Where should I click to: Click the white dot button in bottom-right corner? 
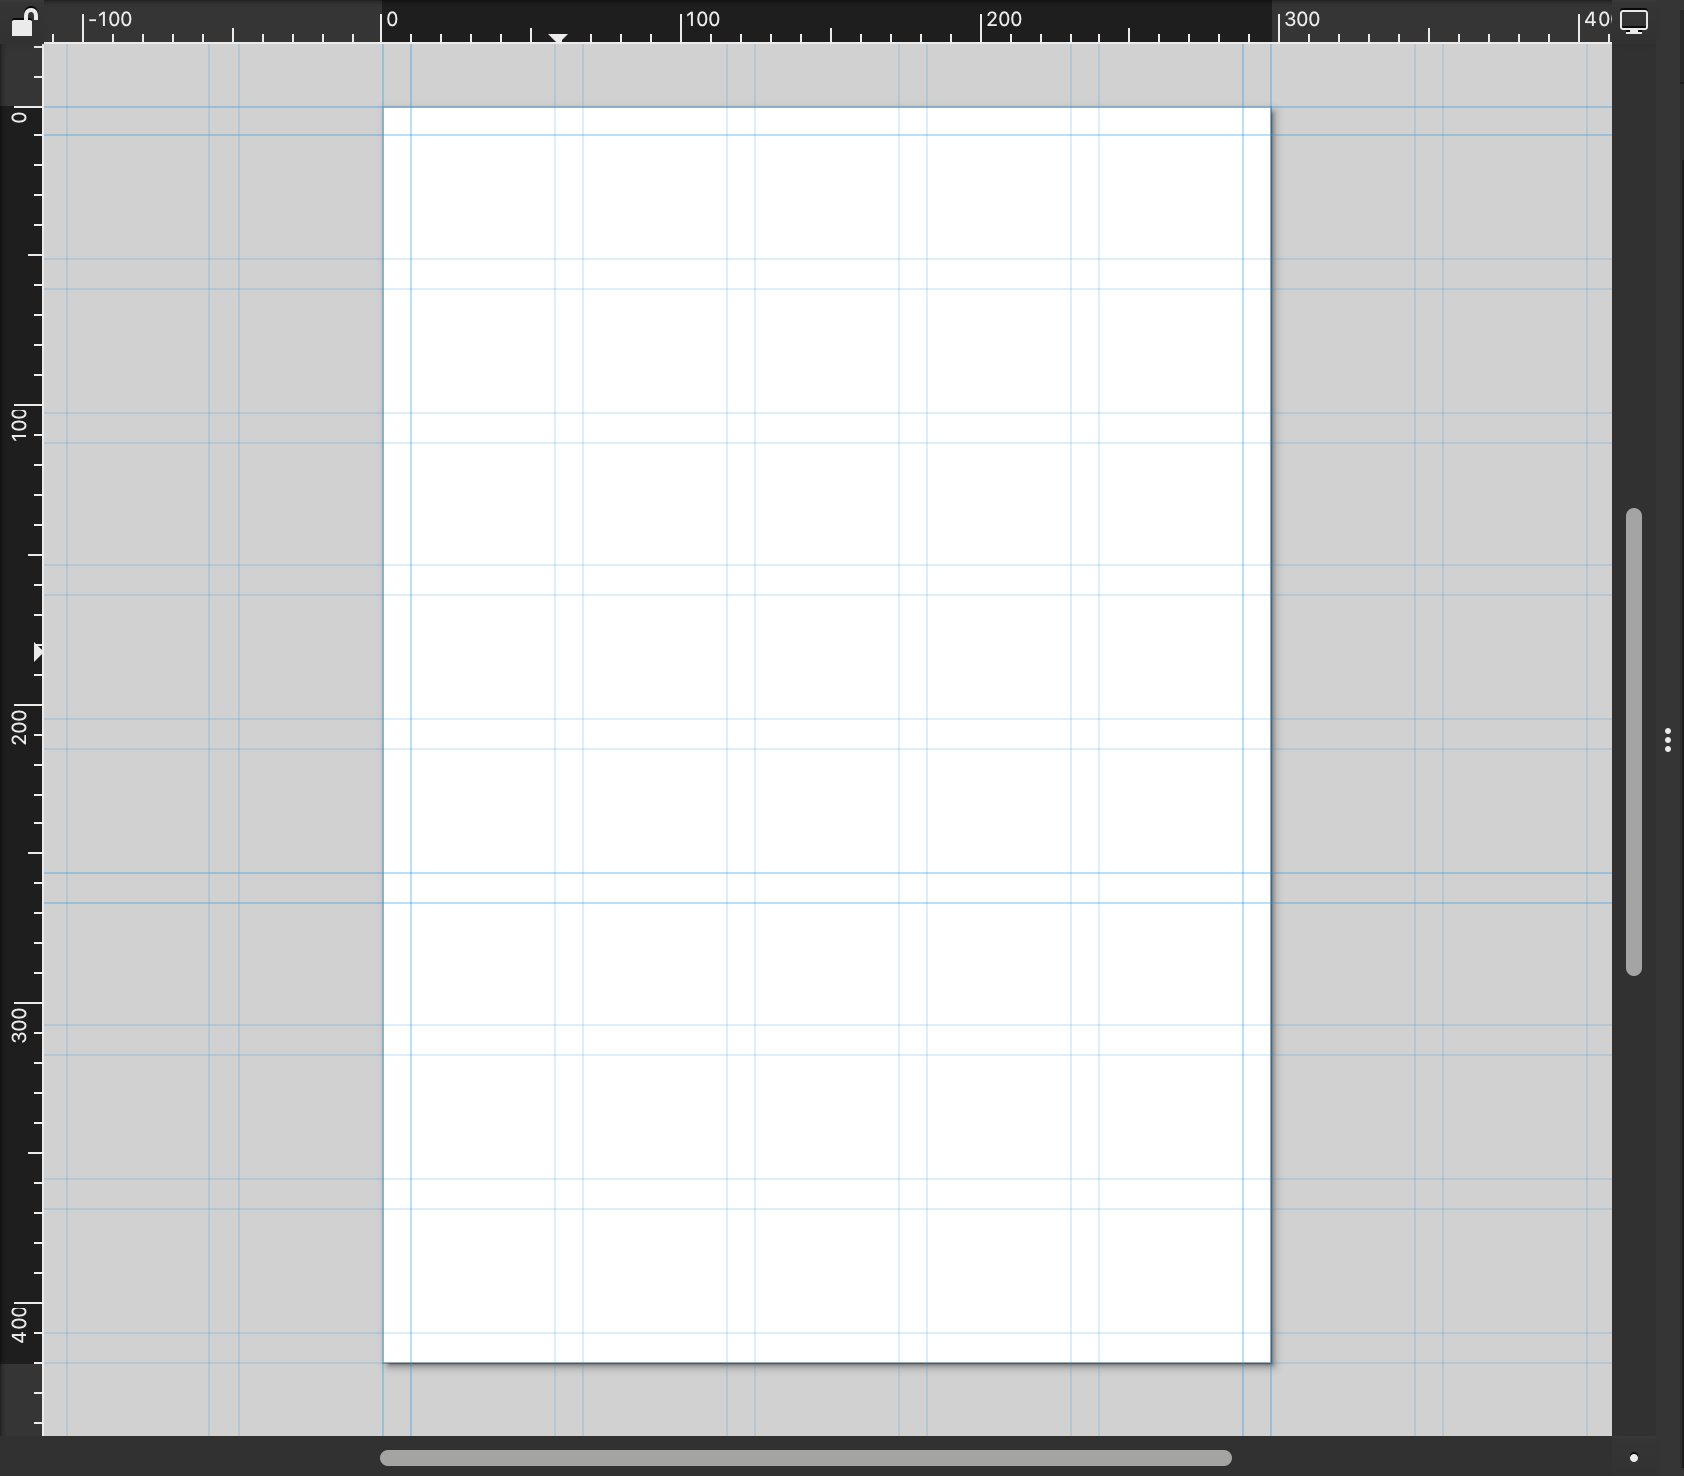click(x=1634, y=1458)
